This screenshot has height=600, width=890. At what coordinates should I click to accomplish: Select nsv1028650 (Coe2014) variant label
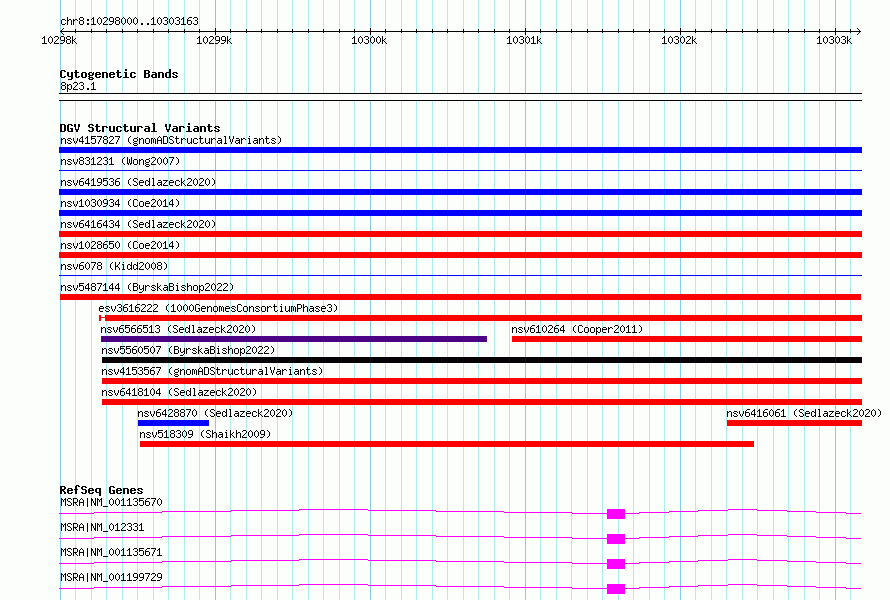tap(120, 245)
